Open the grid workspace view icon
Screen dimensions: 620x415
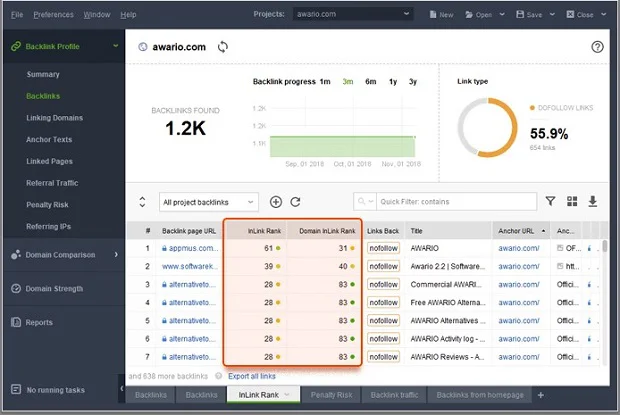click(x=572, y=202)
